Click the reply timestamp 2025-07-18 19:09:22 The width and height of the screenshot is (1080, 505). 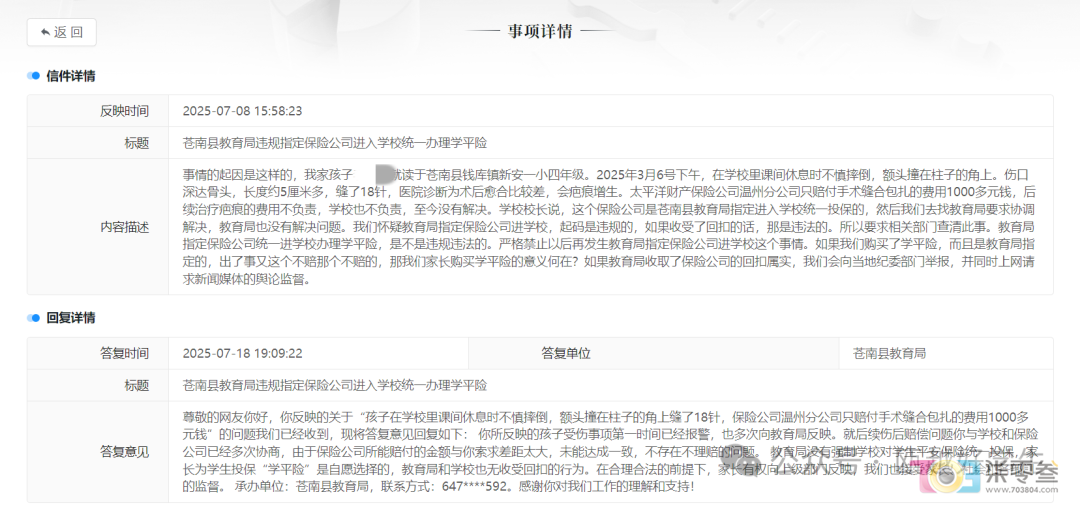tap(242, 353)
